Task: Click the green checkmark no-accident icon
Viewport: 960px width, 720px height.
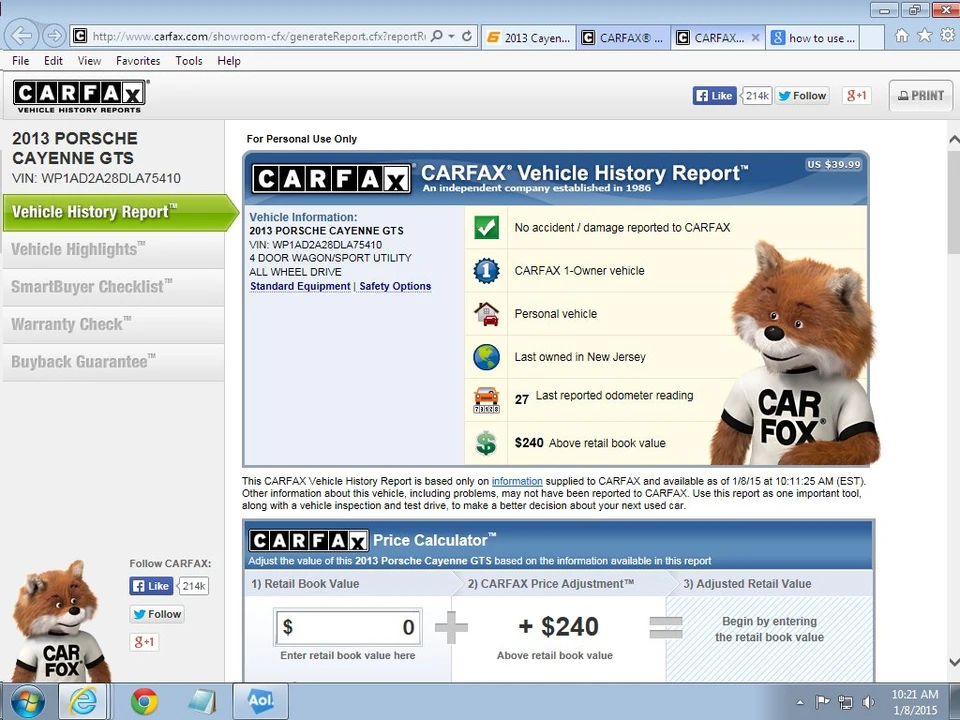Action: [x=486, y=228]
